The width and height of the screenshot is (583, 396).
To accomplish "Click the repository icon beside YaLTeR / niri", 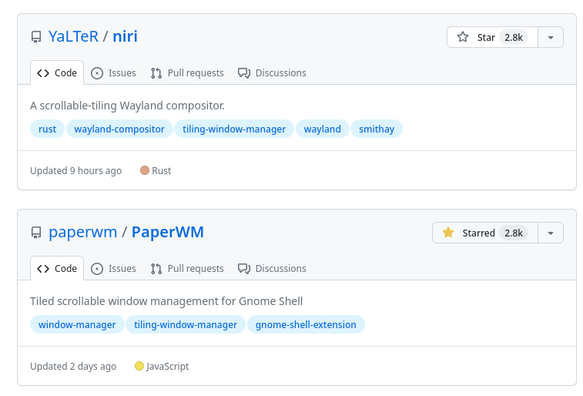I will (x=36, y=37).
